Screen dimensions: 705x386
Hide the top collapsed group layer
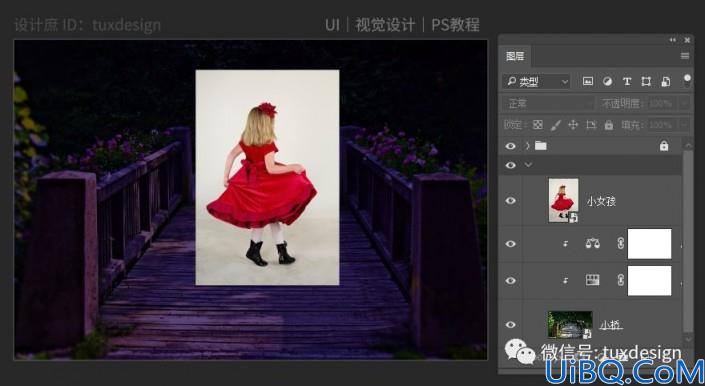point(510,146)
